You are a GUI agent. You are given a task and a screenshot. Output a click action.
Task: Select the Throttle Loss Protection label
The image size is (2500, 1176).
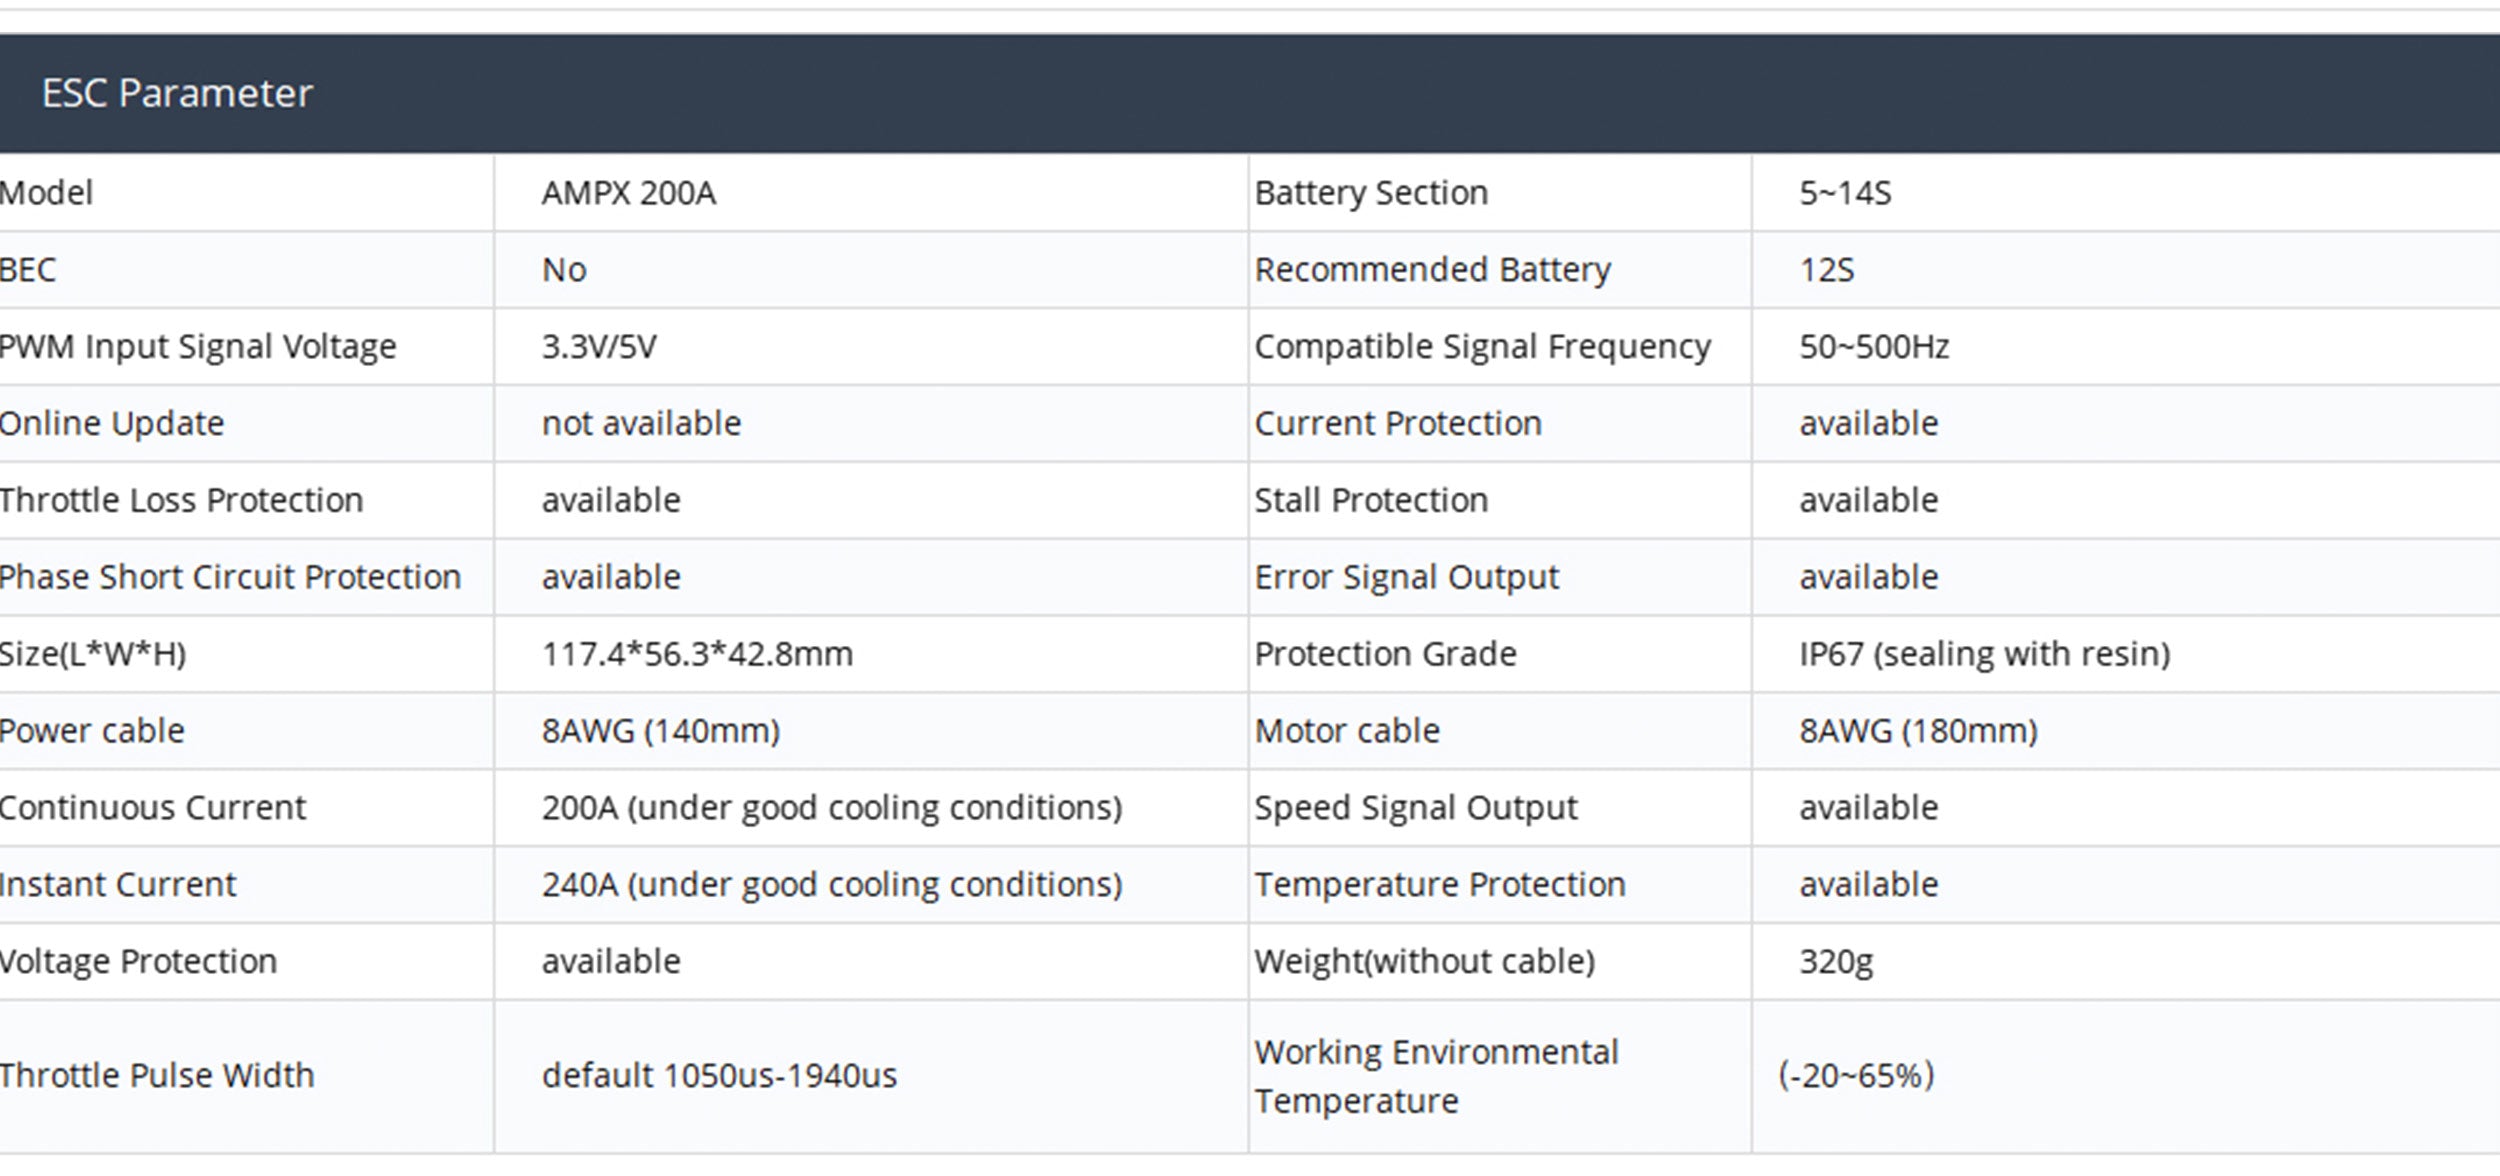pyautogui.click(x=181, y=500)
